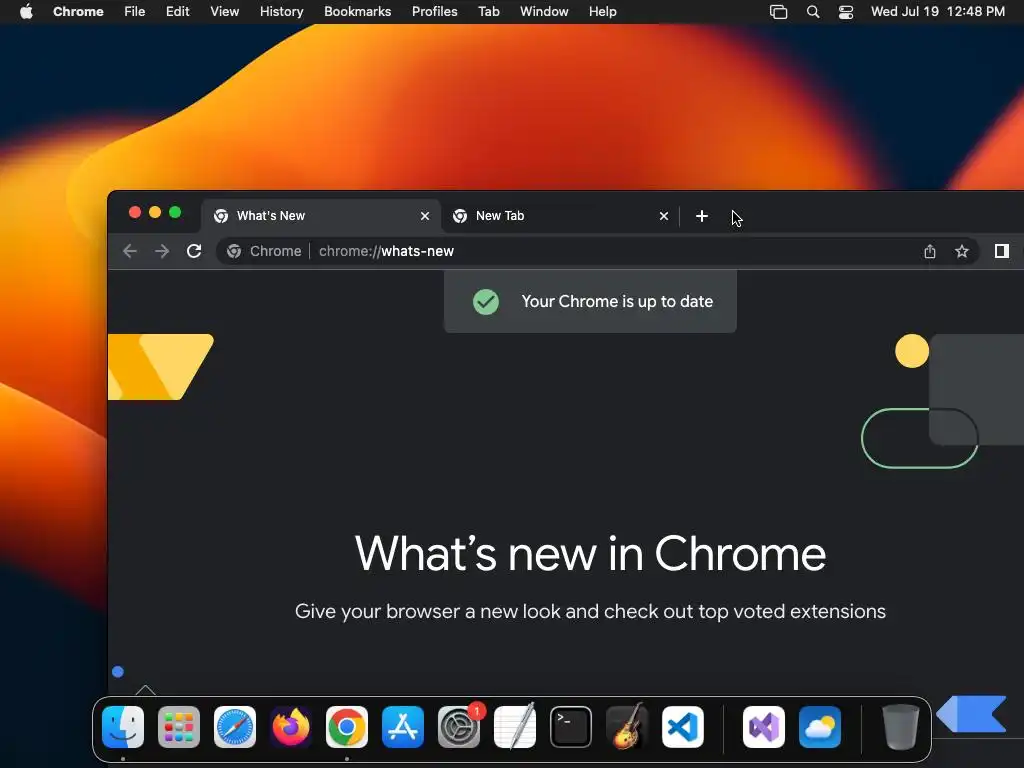
Task: Click the Google Chrome Dock icon
Action: pyautogui.click(x=347, y=727)
